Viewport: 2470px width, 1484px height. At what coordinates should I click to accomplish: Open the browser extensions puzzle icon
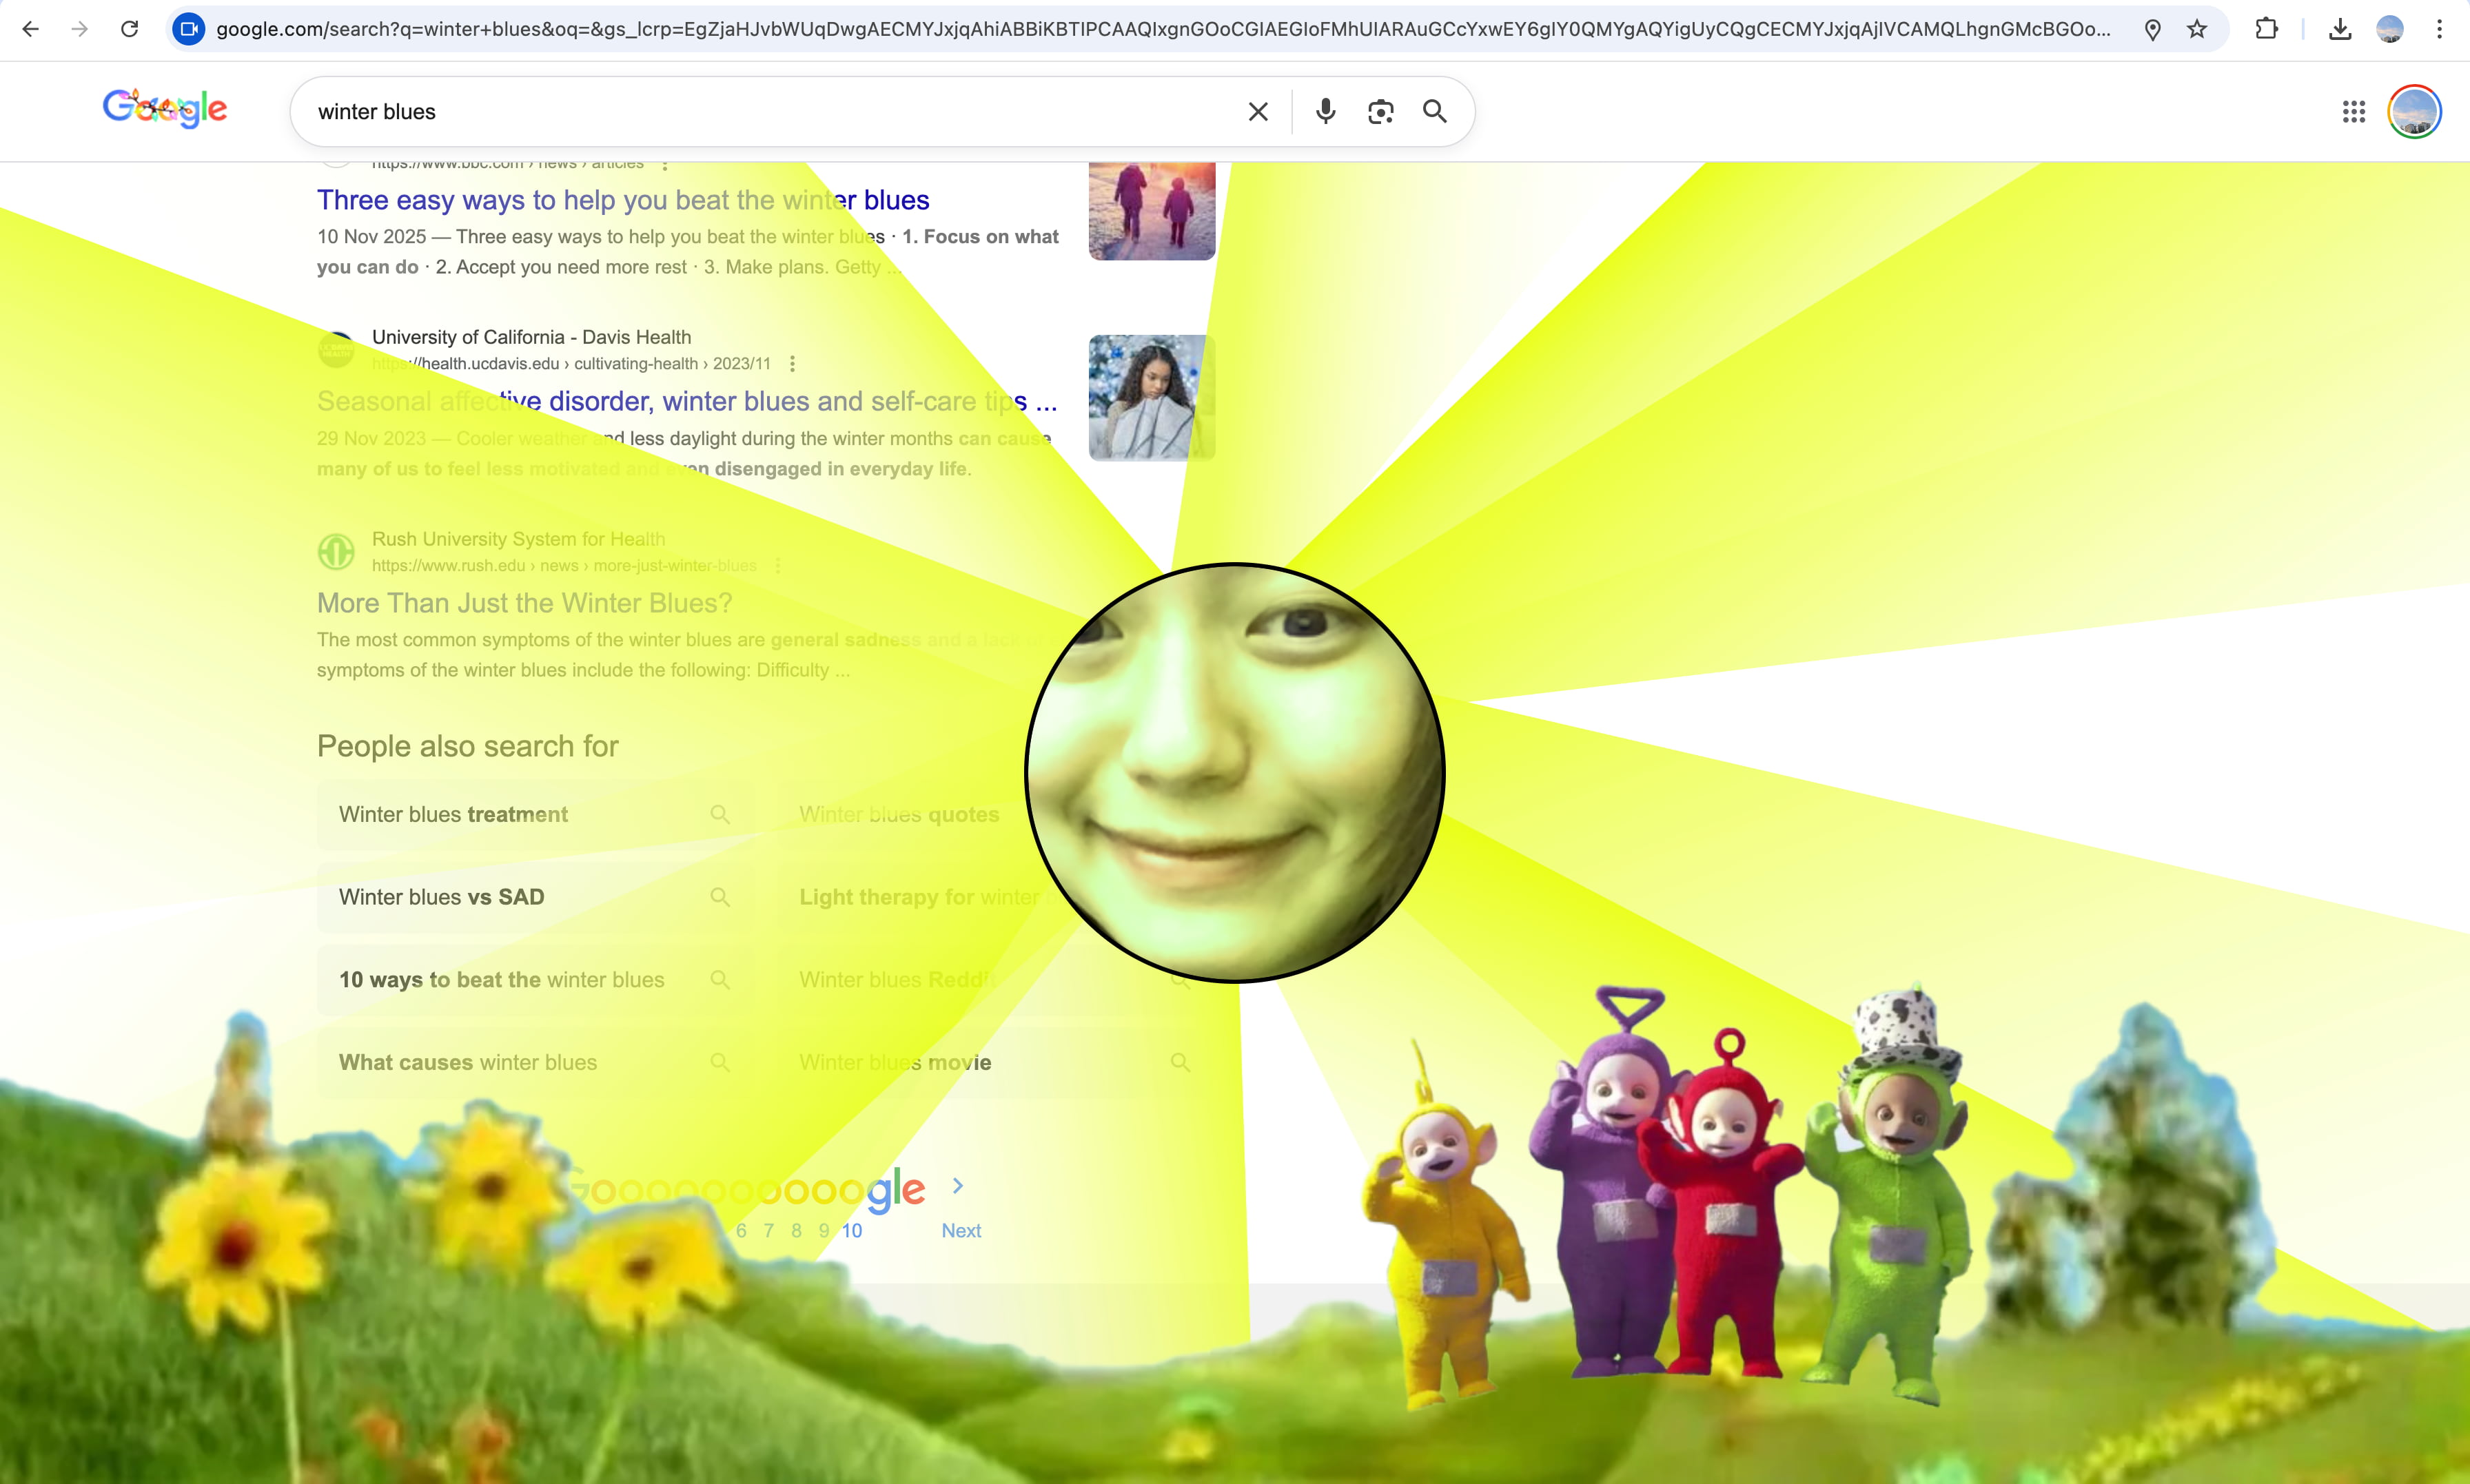click(2266, 29)
